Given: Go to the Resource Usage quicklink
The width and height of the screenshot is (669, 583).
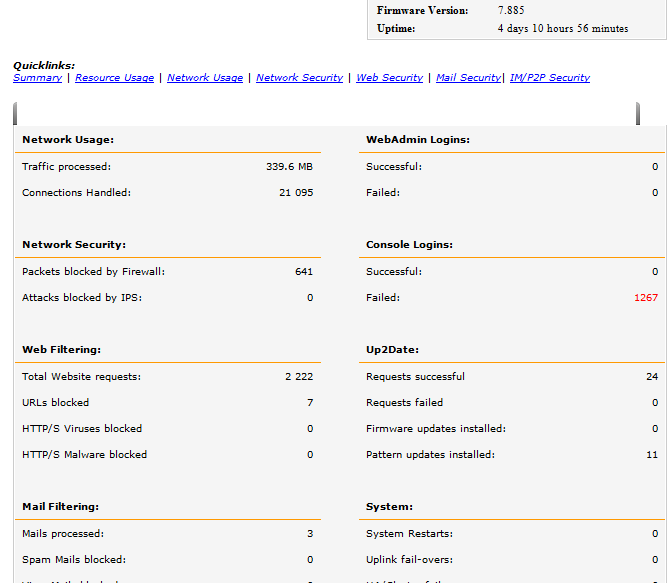Looking at the screenshot, I should coord(114,78).
